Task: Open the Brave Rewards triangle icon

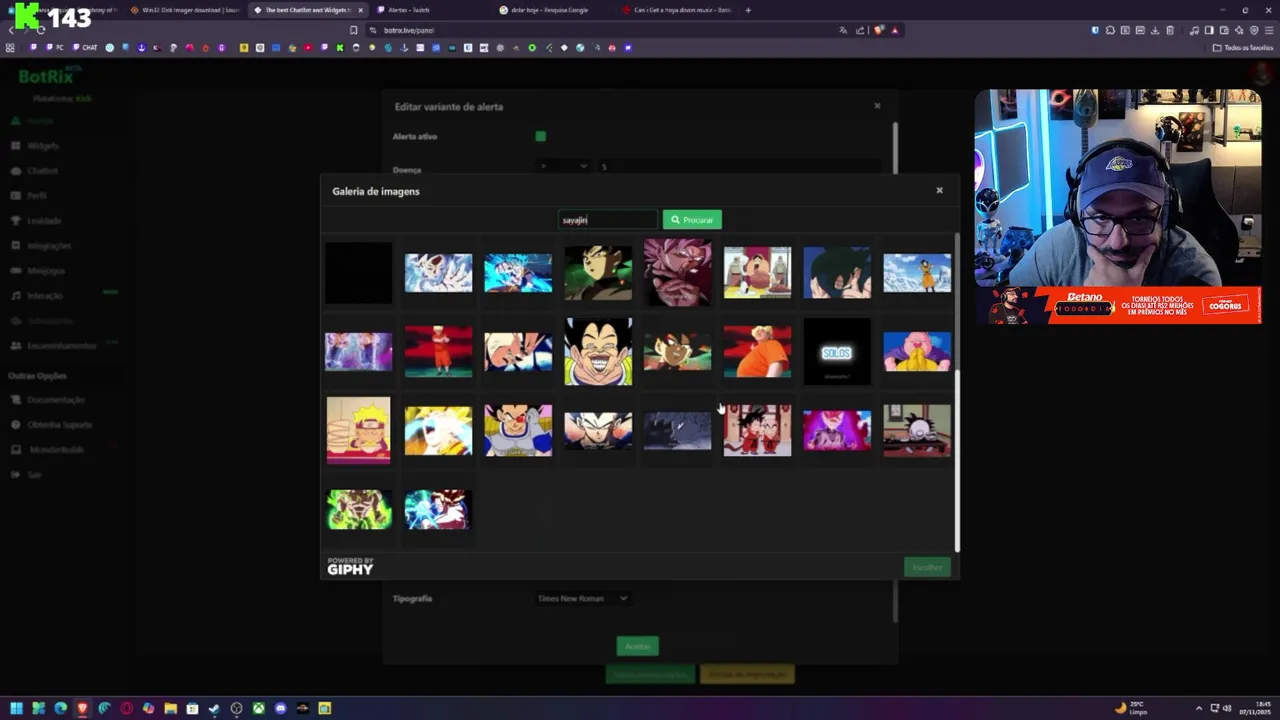Action: (x=895, y=30)
